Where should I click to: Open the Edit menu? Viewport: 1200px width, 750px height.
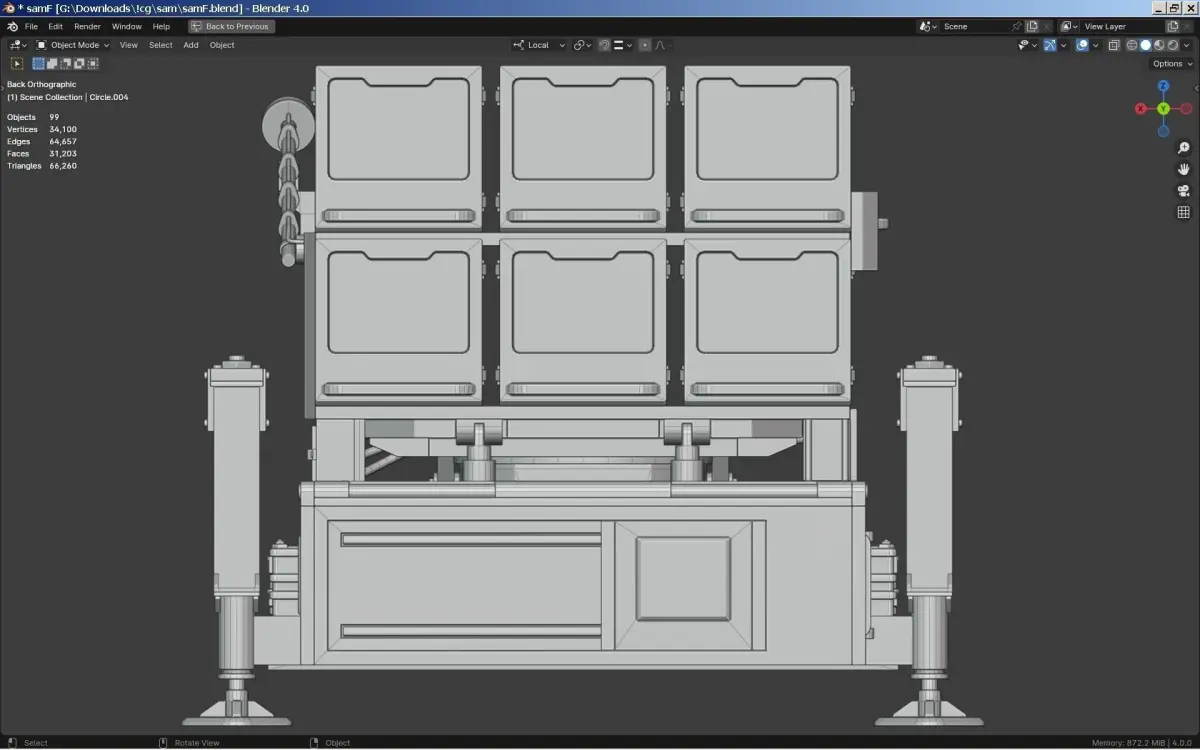tap(55, 26)
